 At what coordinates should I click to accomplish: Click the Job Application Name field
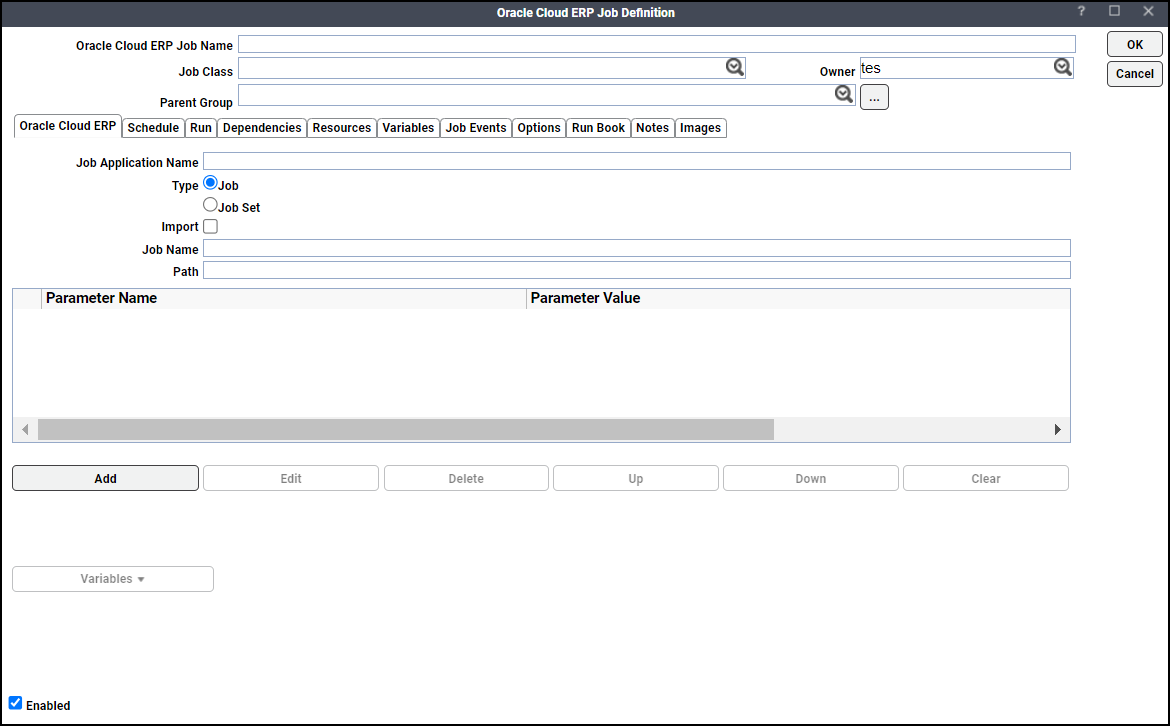click(x=636, y=161)
